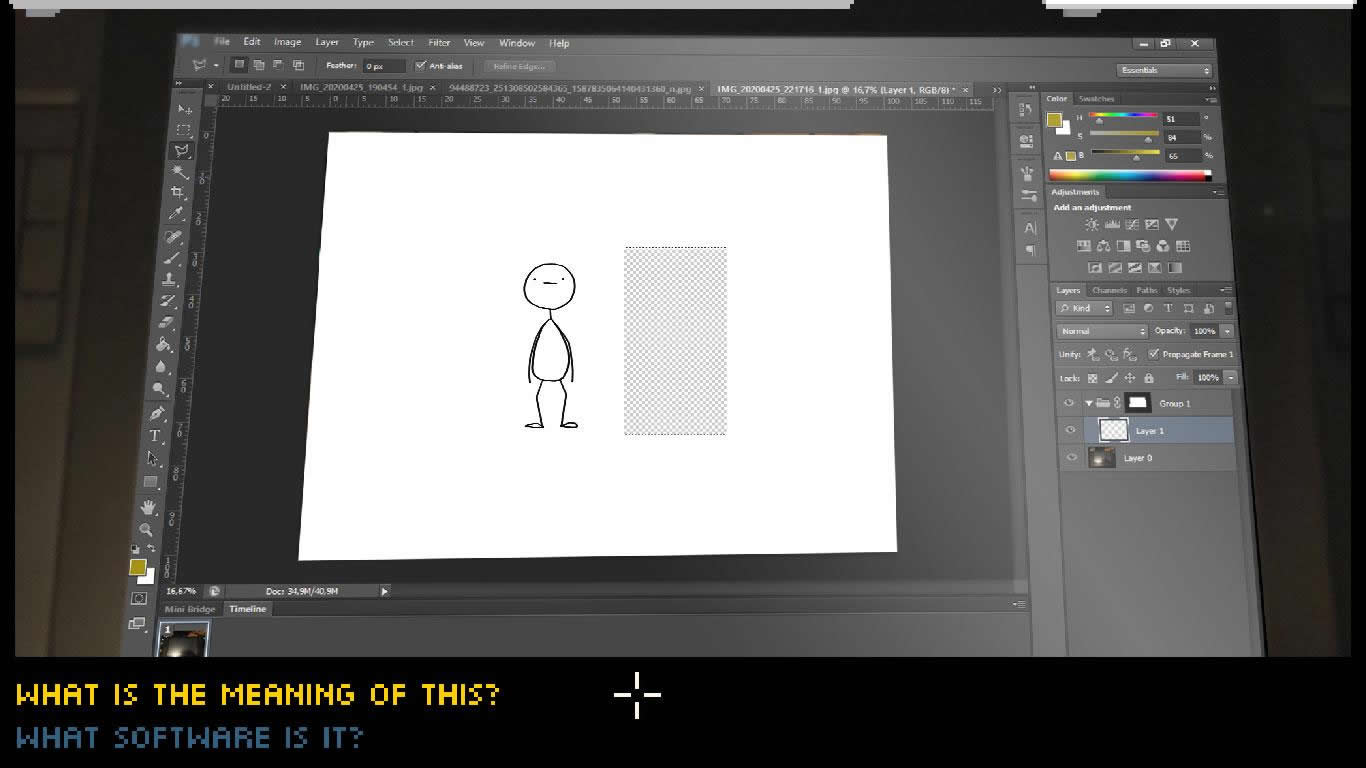Activate the Zoom tool in the toolbox
The height and width of the screenshot is (768, 1366).
146,530
